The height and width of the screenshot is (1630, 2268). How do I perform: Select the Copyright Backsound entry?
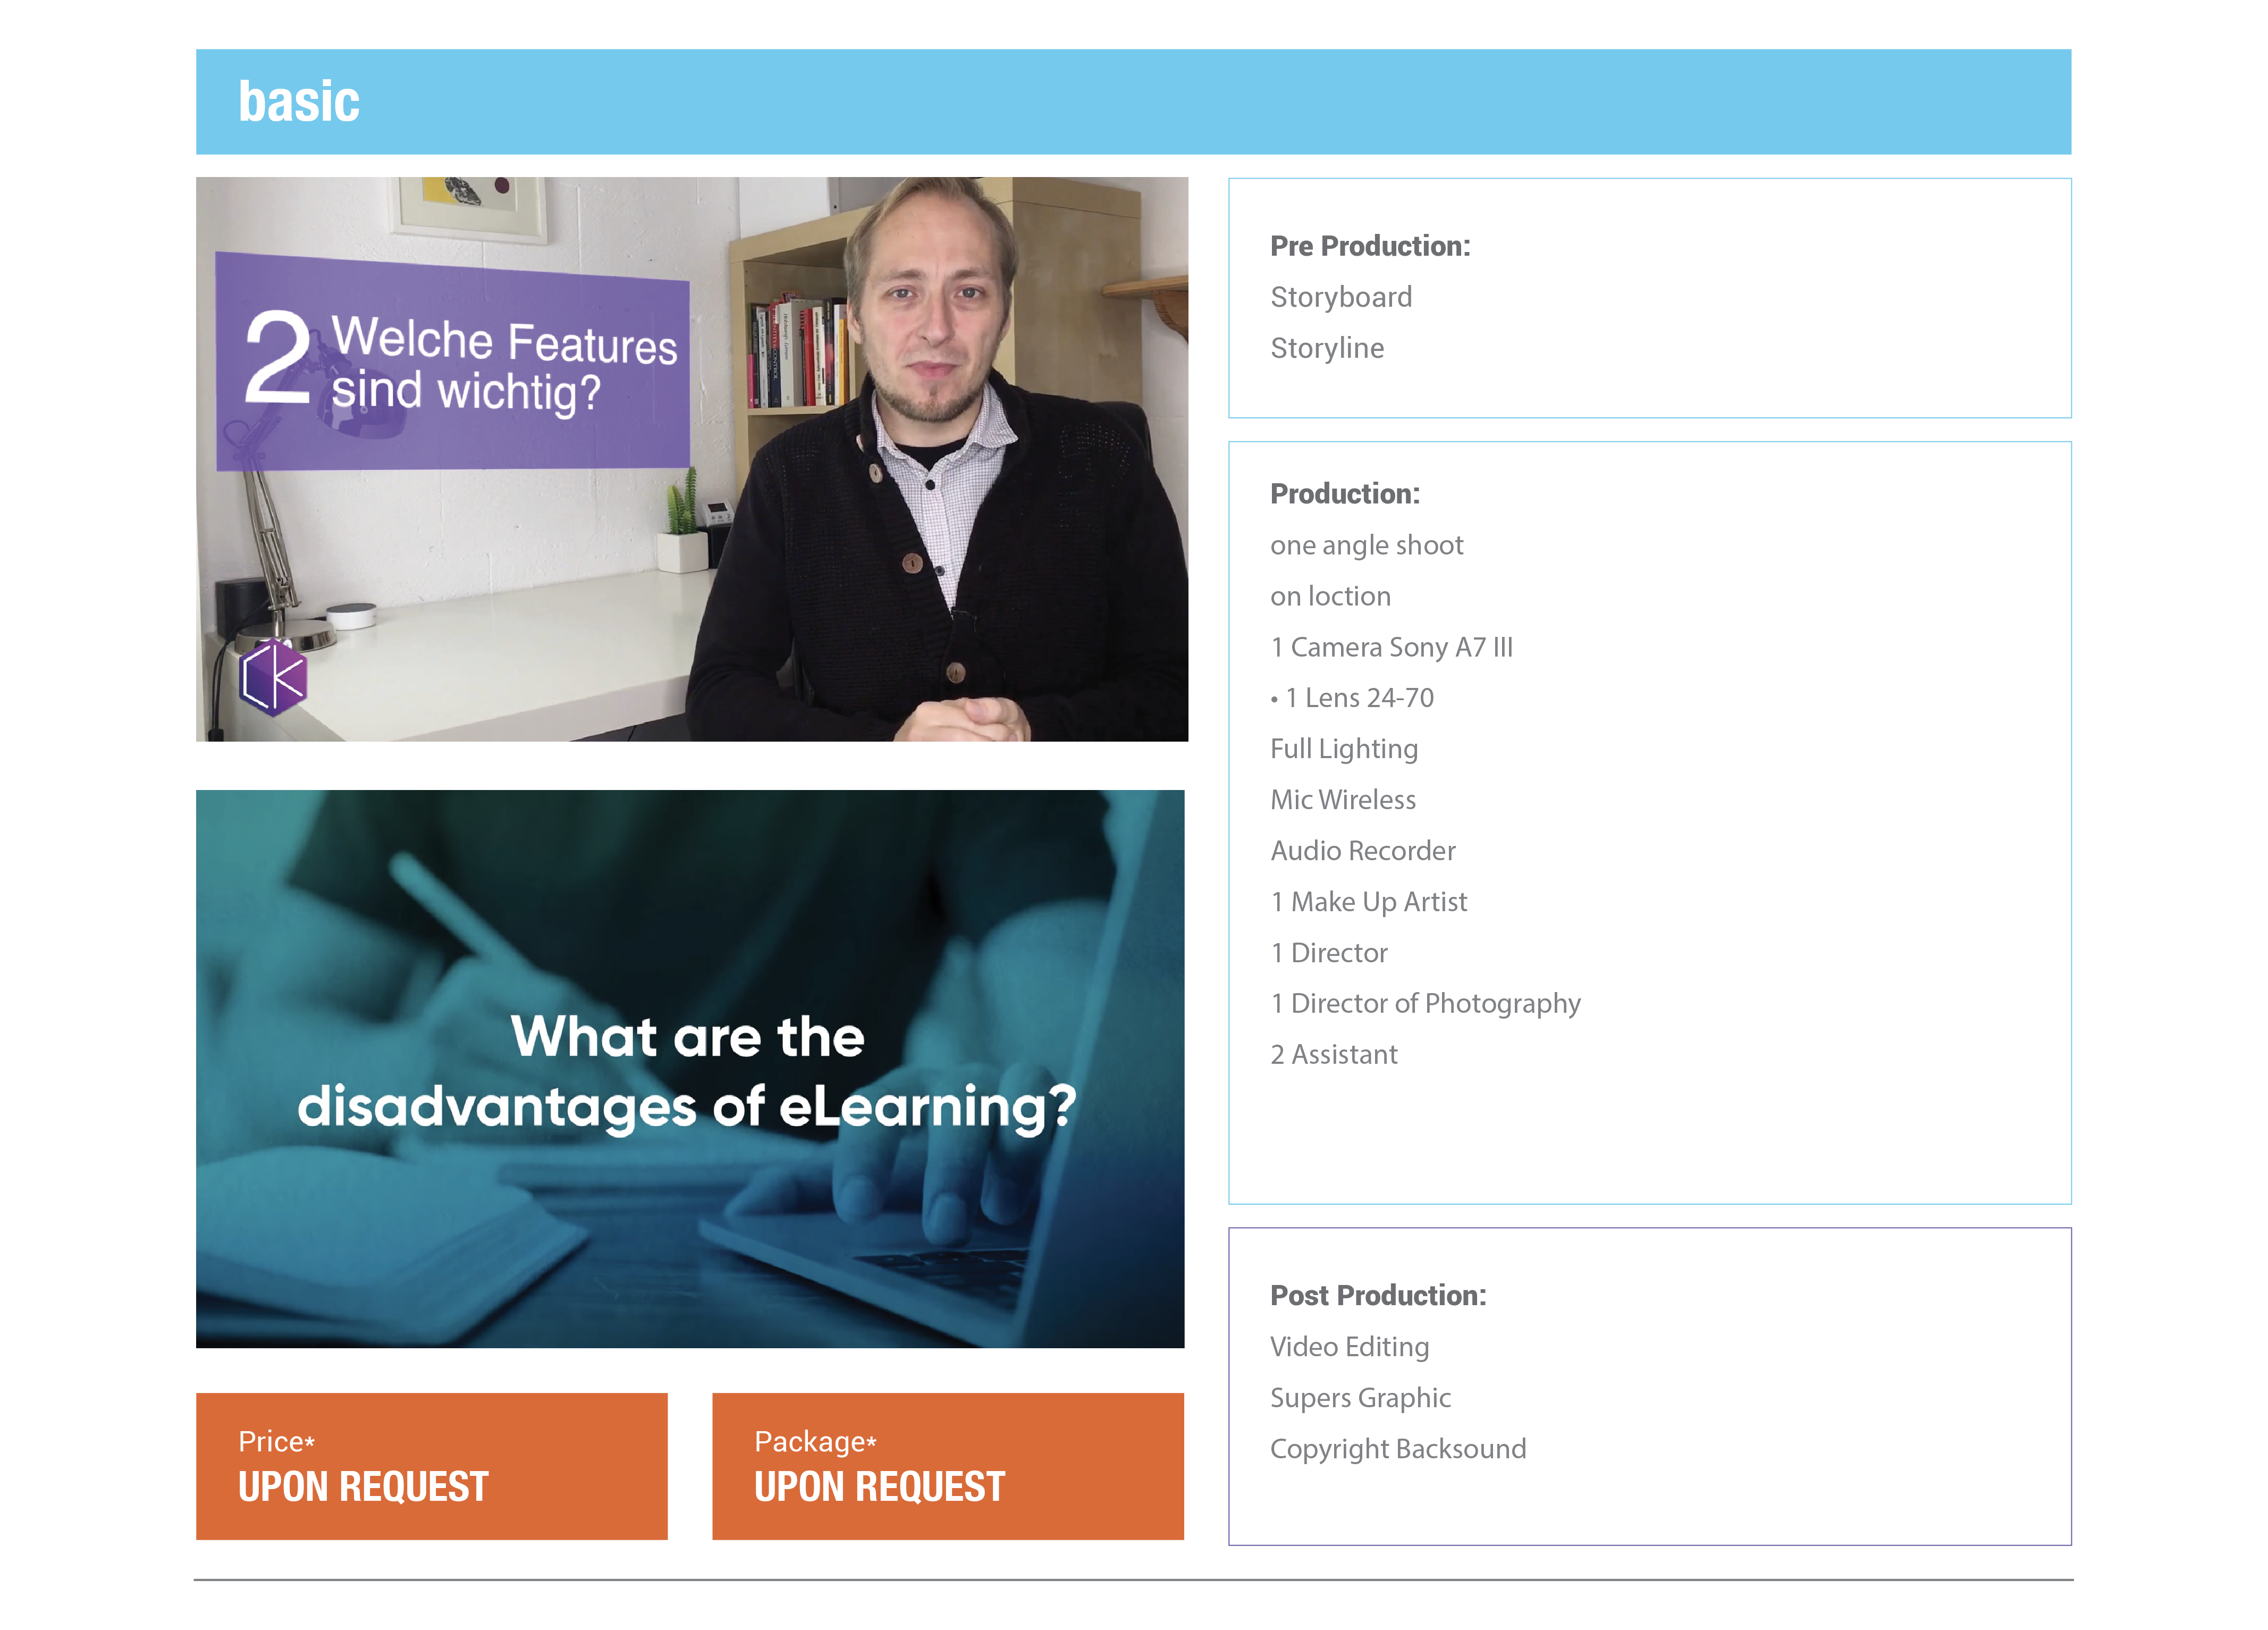tap(1398, 1449)
